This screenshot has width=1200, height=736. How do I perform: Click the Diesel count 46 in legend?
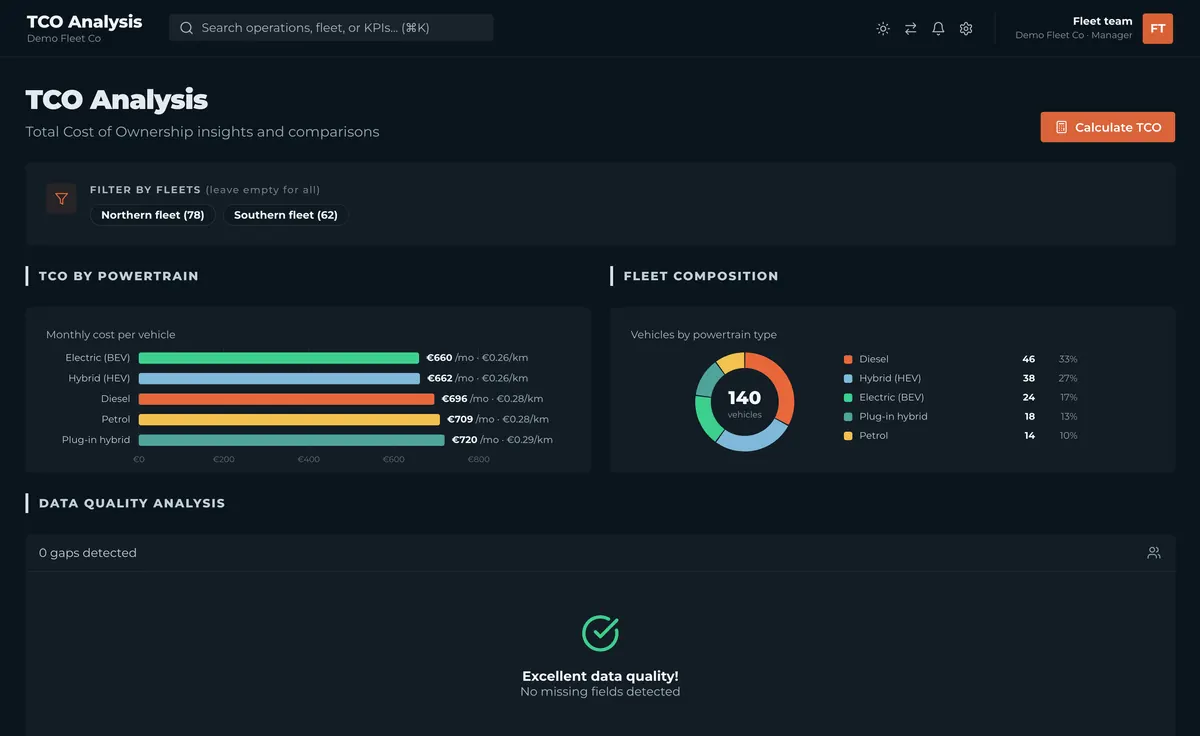1029,359
